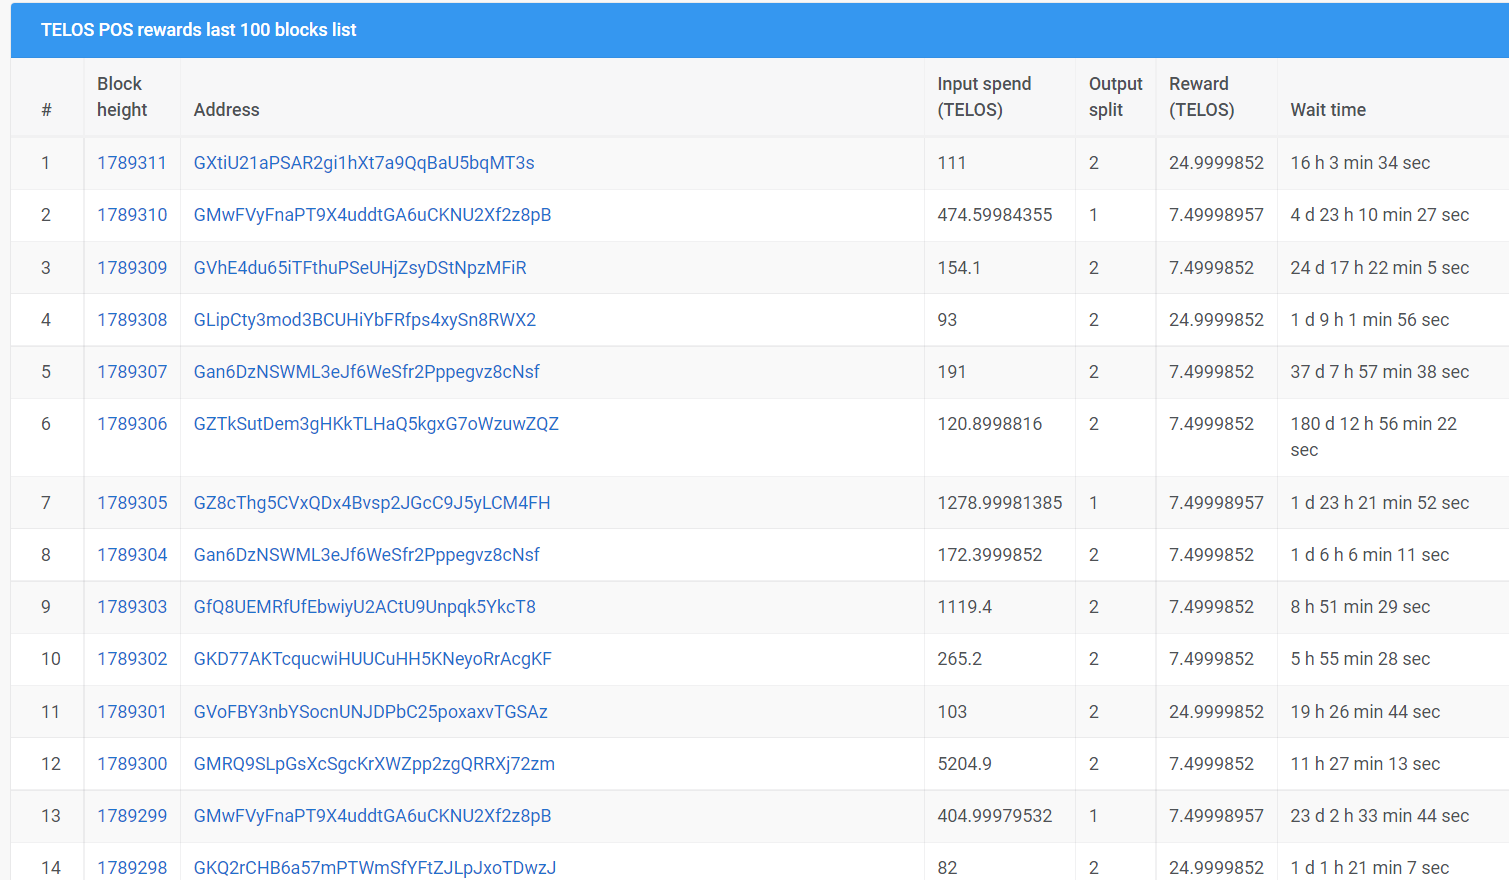This screenshot has width=1509, height=880.
Task: Click the Output split column header
Action: click(1115, 97)
